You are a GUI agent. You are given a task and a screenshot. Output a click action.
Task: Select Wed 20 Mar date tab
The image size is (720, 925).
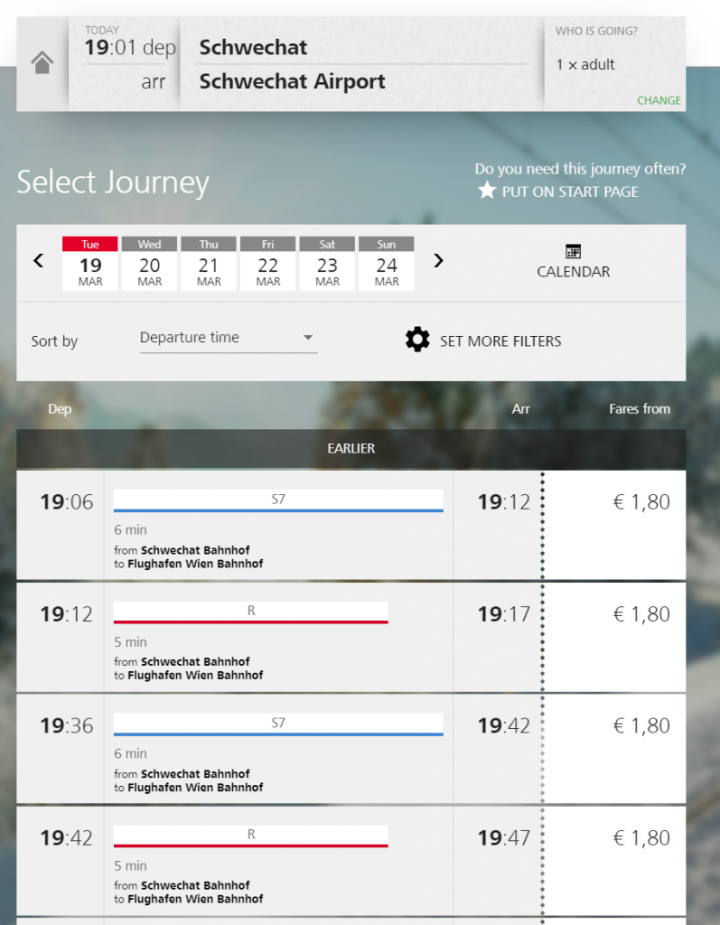[150, 264]
